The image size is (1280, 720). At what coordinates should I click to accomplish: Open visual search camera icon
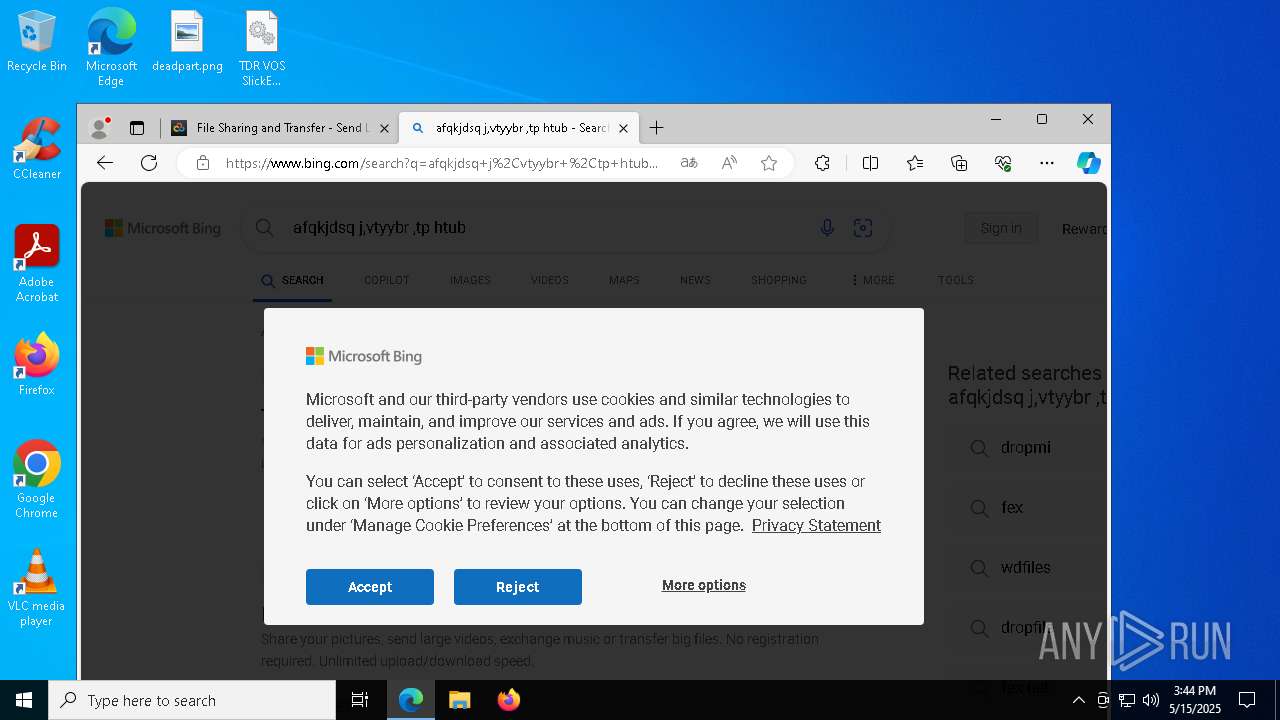[x=863, y=228]
